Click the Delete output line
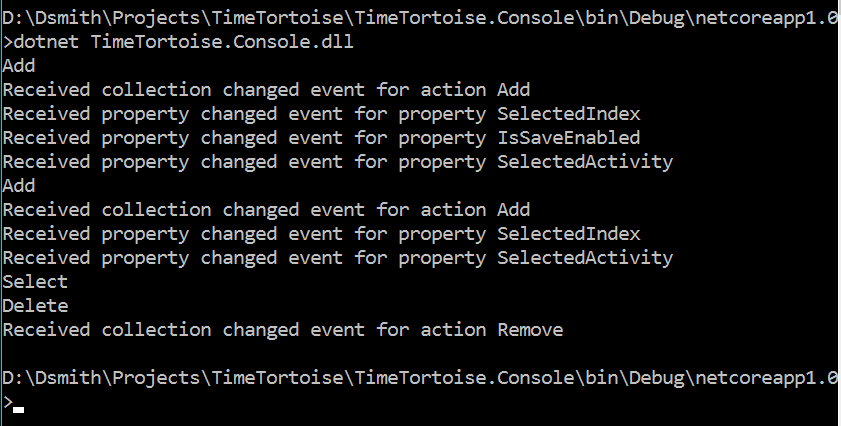This screenshot has width=841, height=426. 35,306
